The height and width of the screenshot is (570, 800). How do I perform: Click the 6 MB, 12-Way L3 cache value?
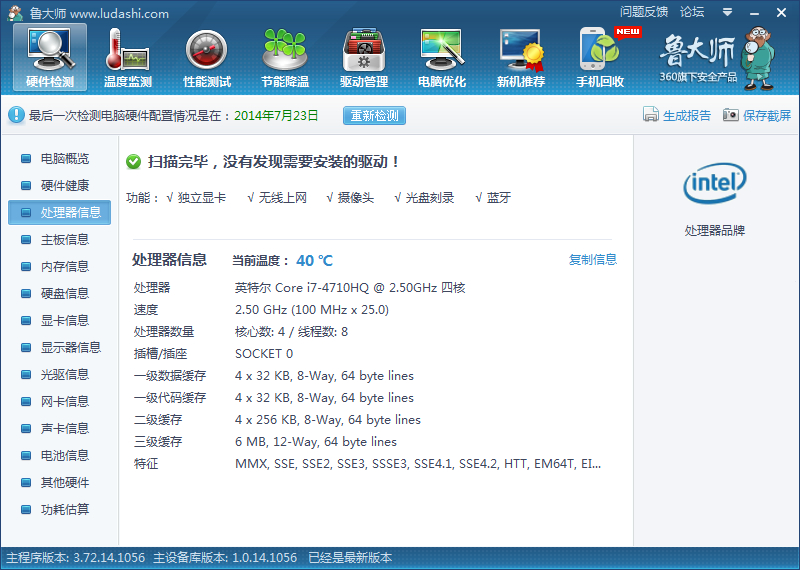click(x=316, y=442)
